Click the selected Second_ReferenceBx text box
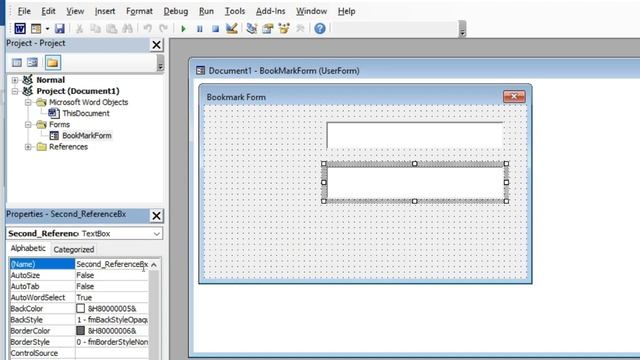The image size is (640, 360). point(415,182)
